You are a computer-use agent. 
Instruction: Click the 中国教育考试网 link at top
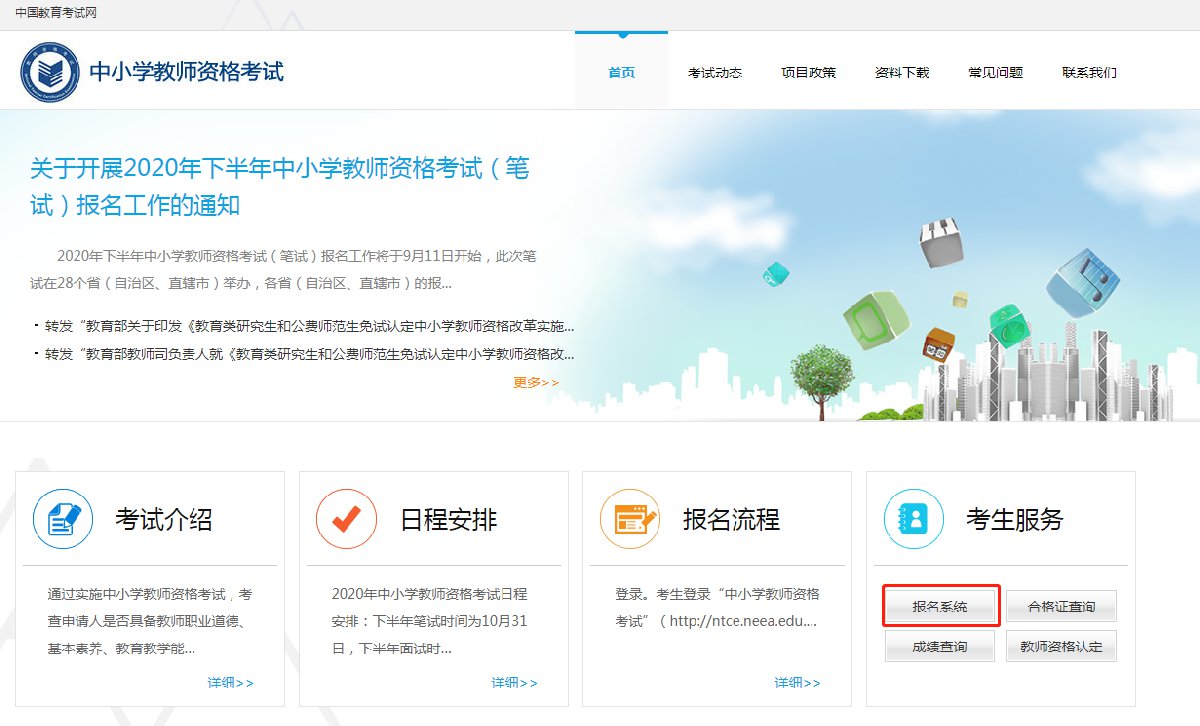[56, 13]
